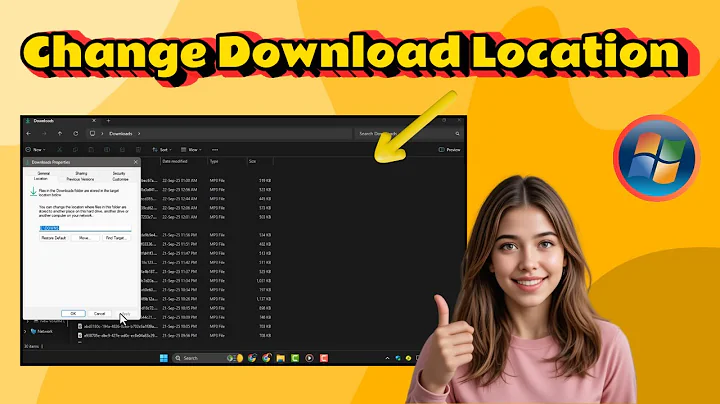The image size is (720, 404).
Task: Open File Explorer from the taskbar
Action: coord(281,358)
